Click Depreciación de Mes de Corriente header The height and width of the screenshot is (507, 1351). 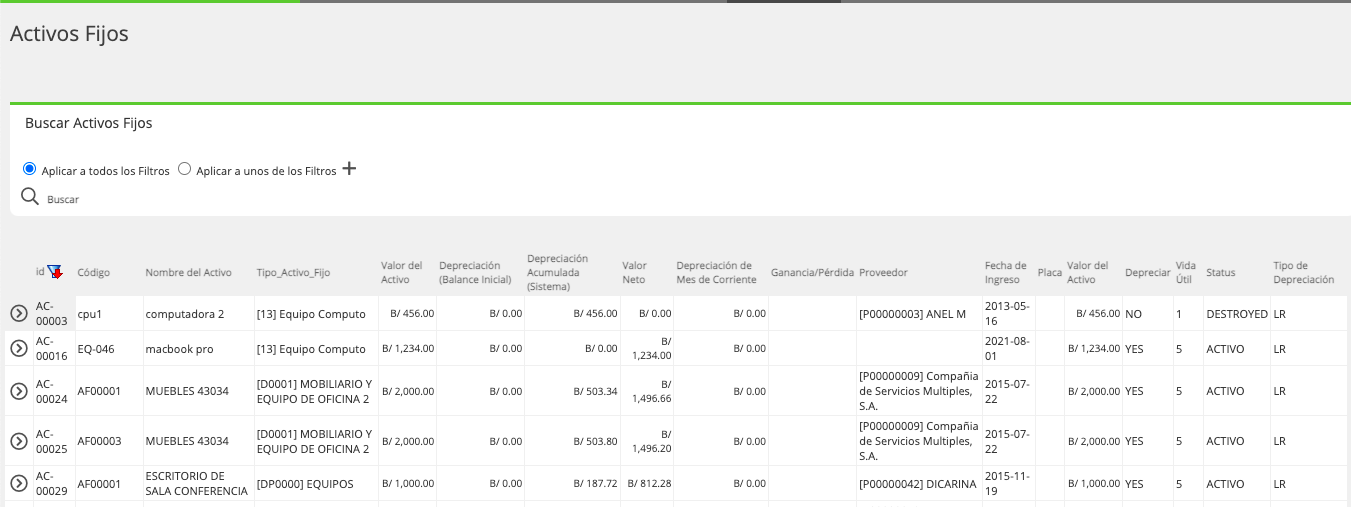coord(716,272)
